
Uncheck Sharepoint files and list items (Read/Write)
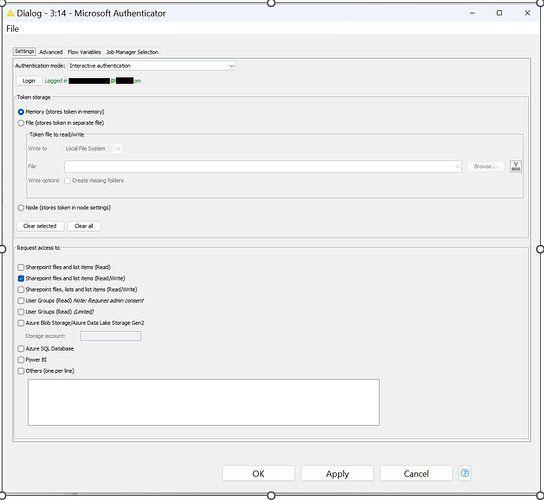tap(21, 278)
